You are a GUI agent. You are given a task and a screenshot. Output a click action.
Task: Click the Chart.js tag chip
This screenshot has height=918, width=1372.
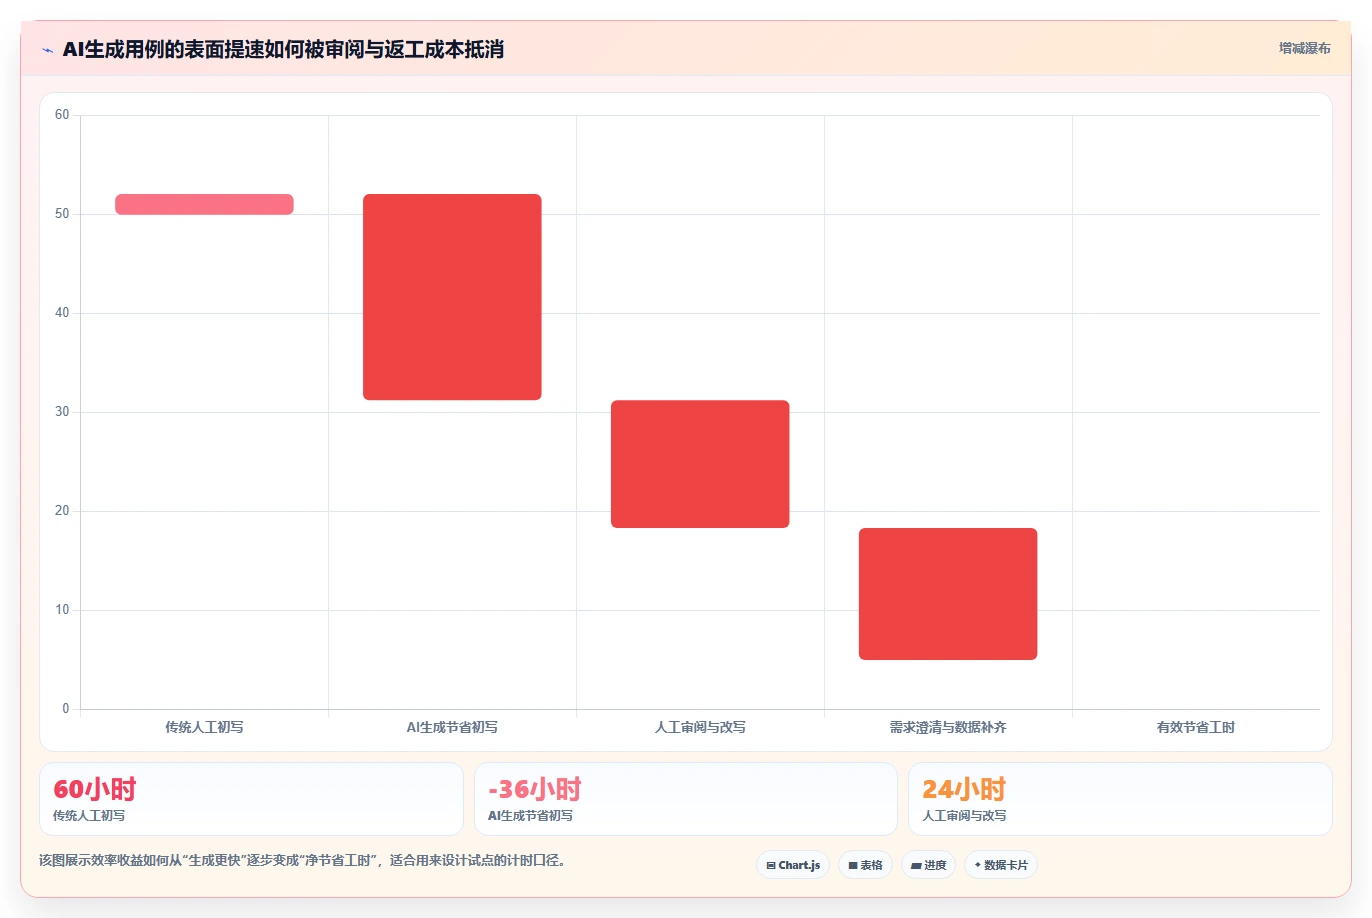coord(793,865)
